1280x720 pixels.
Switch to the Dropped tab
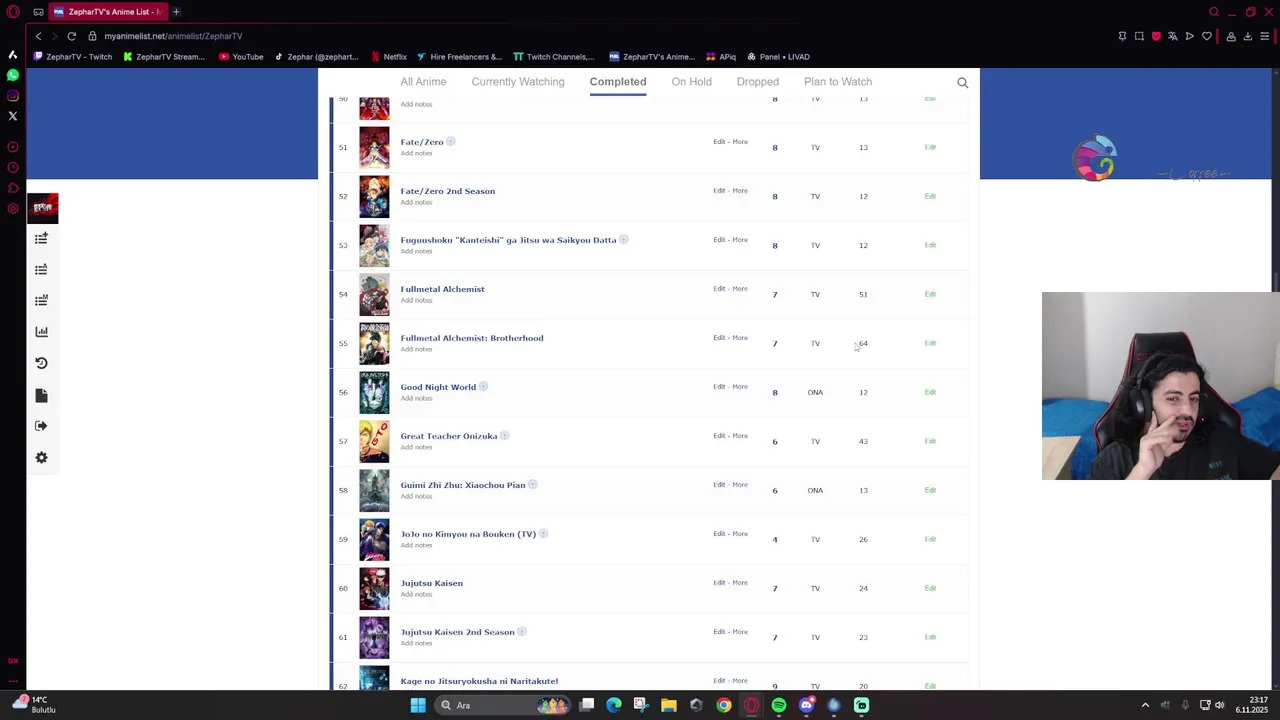[x=758, y=82]
